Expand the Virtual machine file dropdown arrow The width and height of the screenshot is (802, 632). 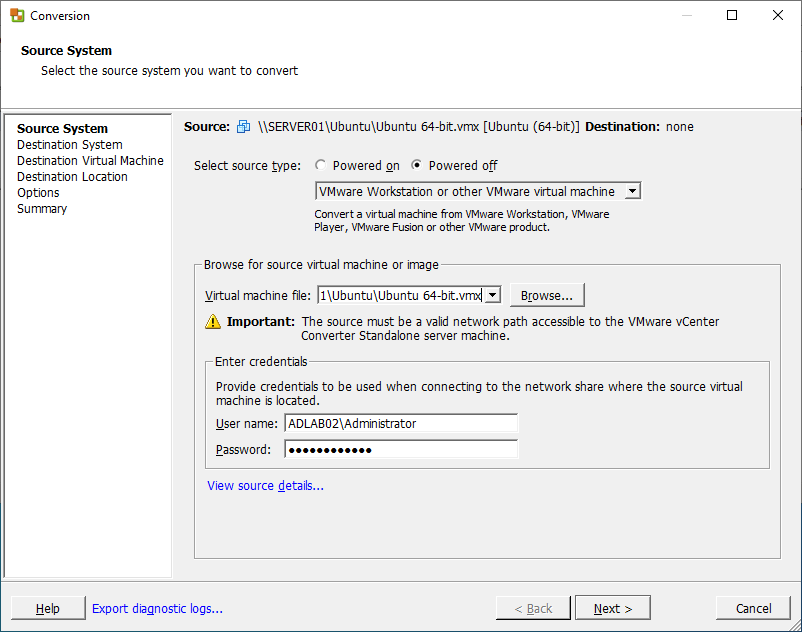pos(492,295)
